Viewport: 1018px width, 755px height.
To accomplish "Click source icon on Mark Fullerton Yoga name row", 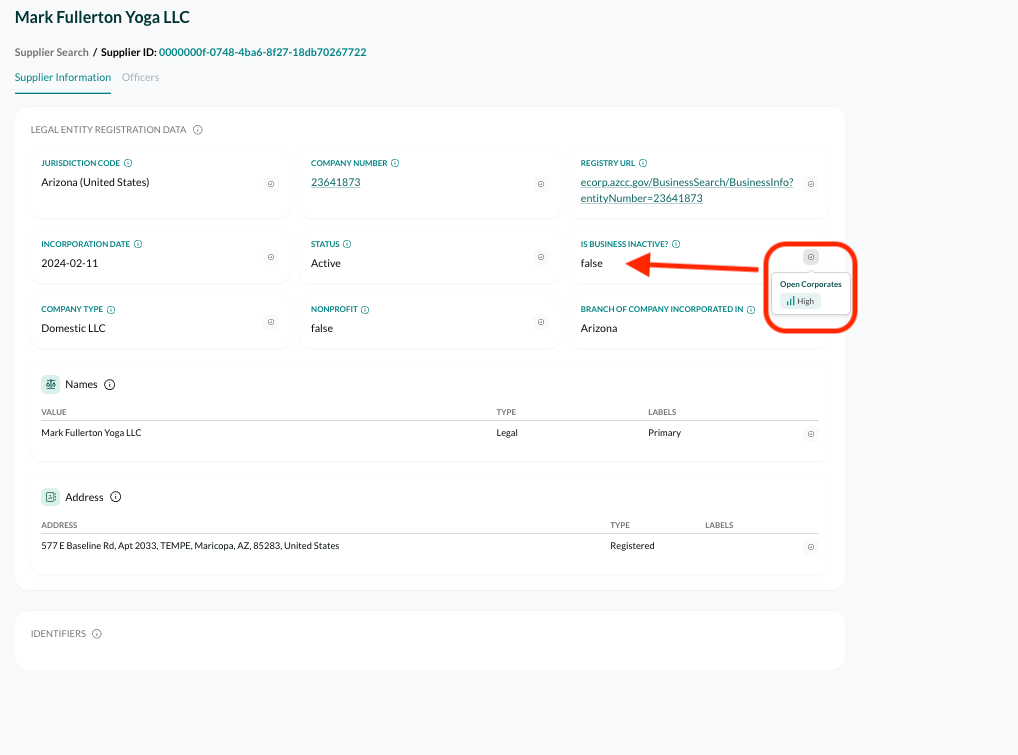I will coord(811,434).
